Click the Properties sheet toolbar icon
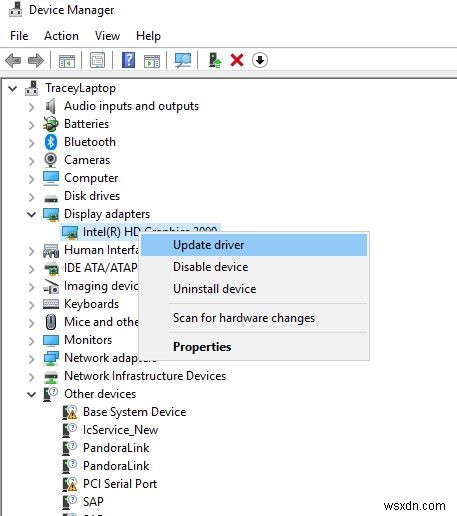 (x=97, y=60)
